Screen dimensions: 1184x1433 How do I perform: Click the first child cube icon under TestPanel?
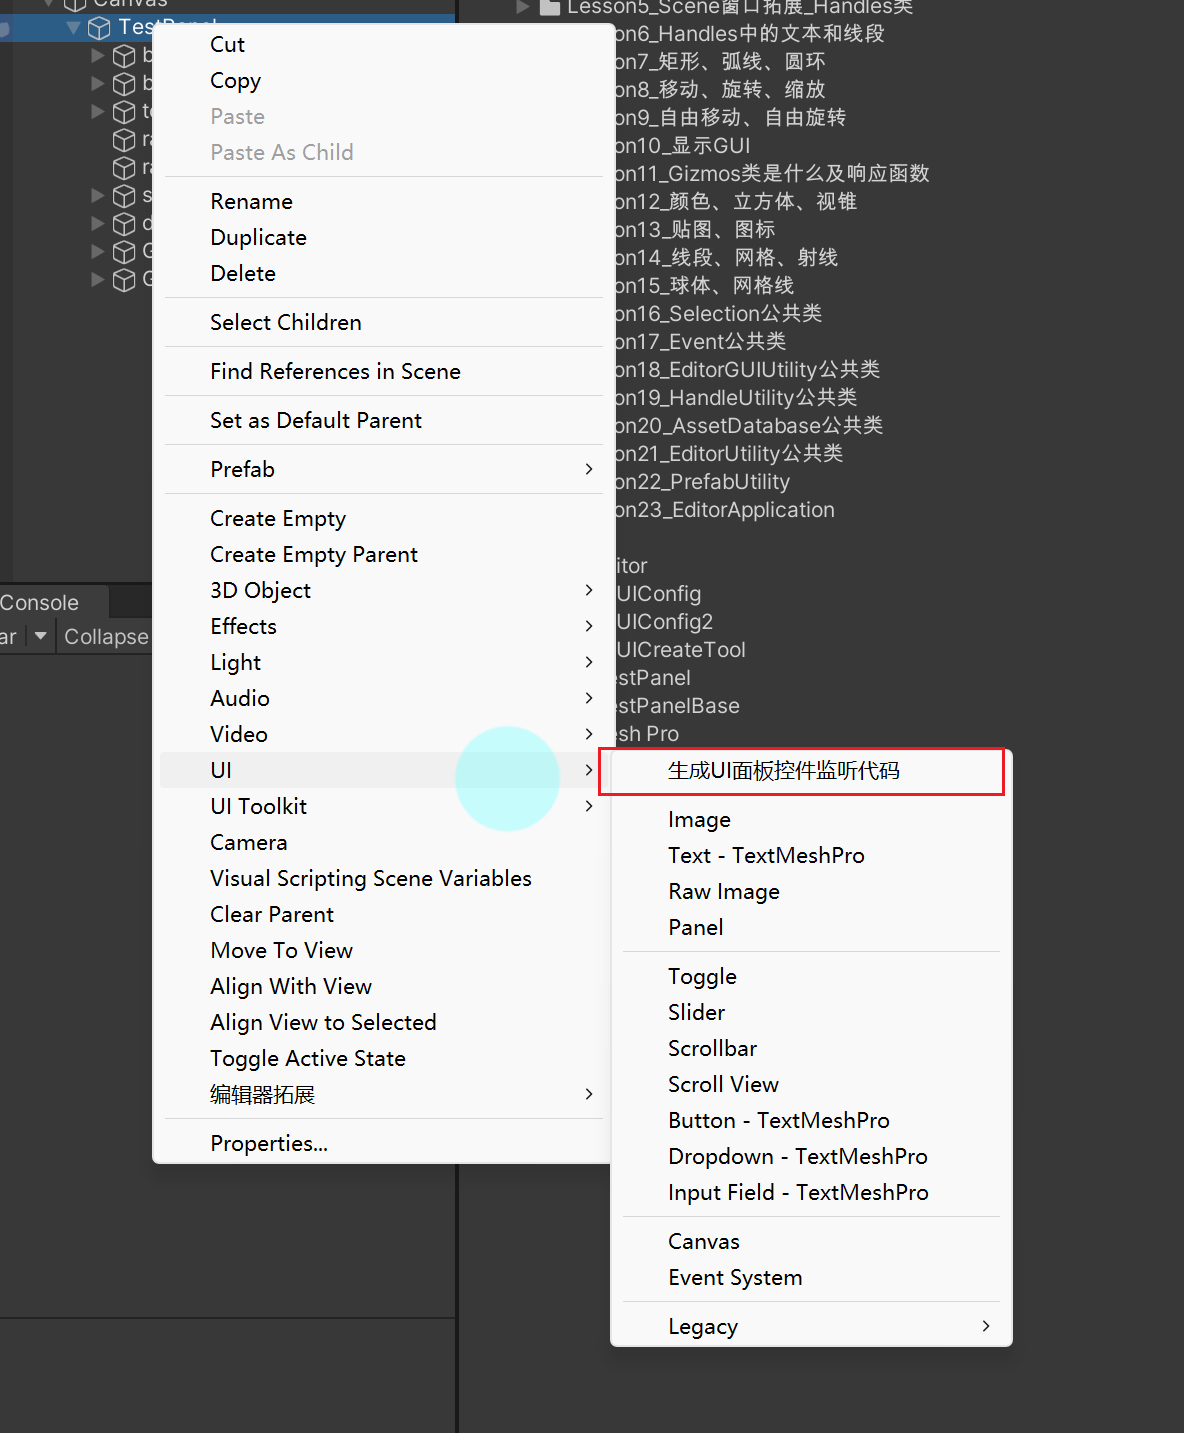point(124,56)
